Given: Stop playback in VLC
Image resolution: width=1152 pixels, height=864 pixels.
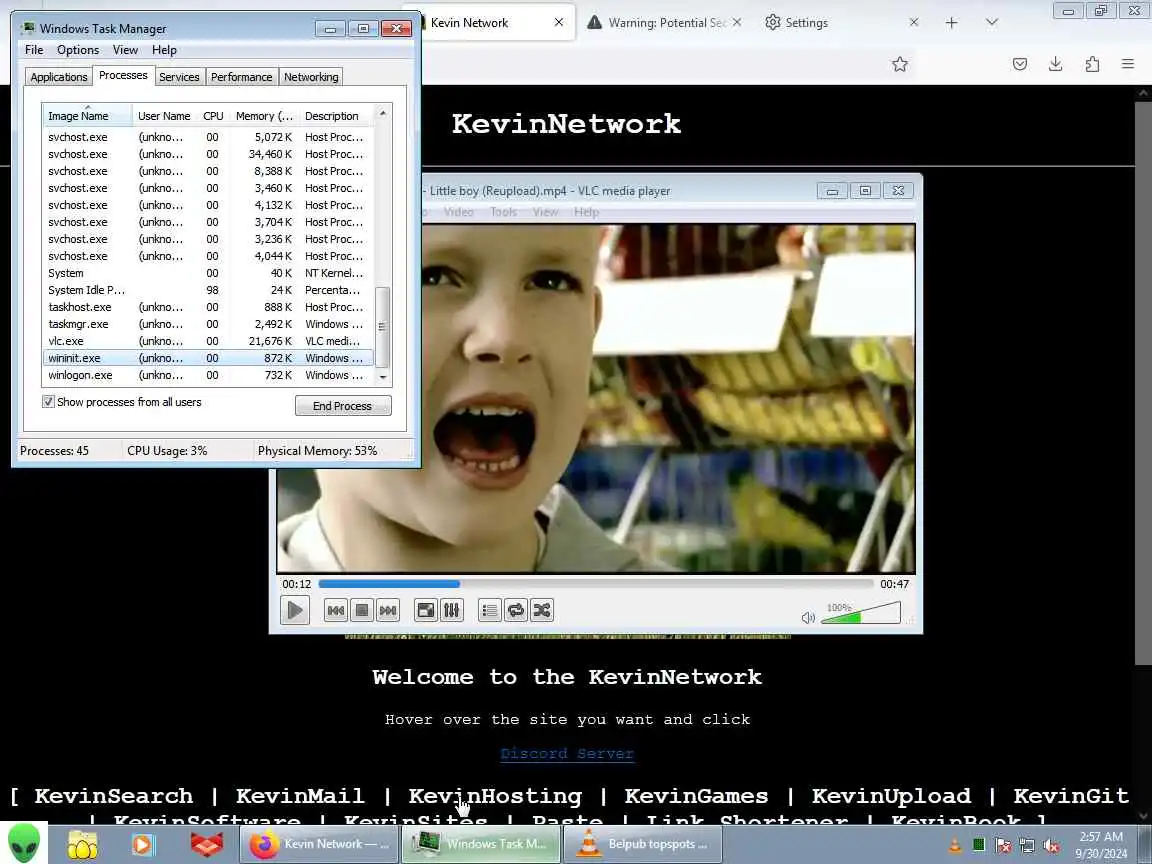Looking at the screenshot, I should coord(361,611).
